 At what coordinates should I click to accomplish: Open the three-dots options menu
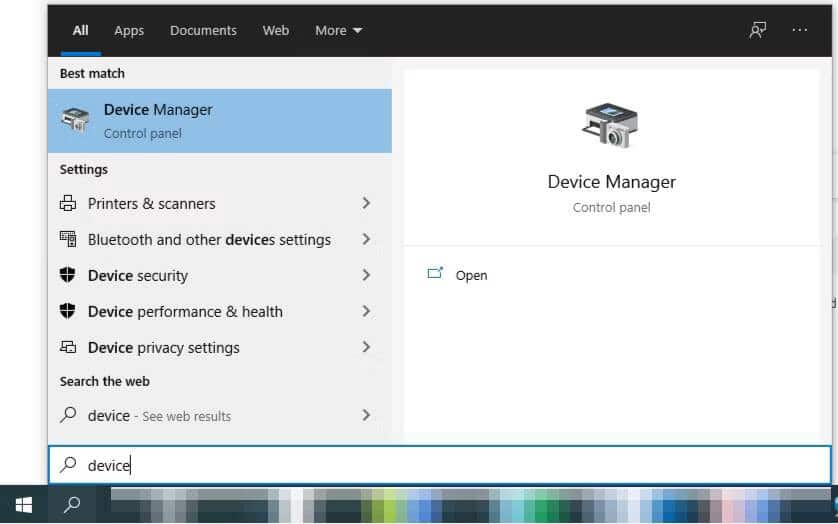tap(799, 30)
